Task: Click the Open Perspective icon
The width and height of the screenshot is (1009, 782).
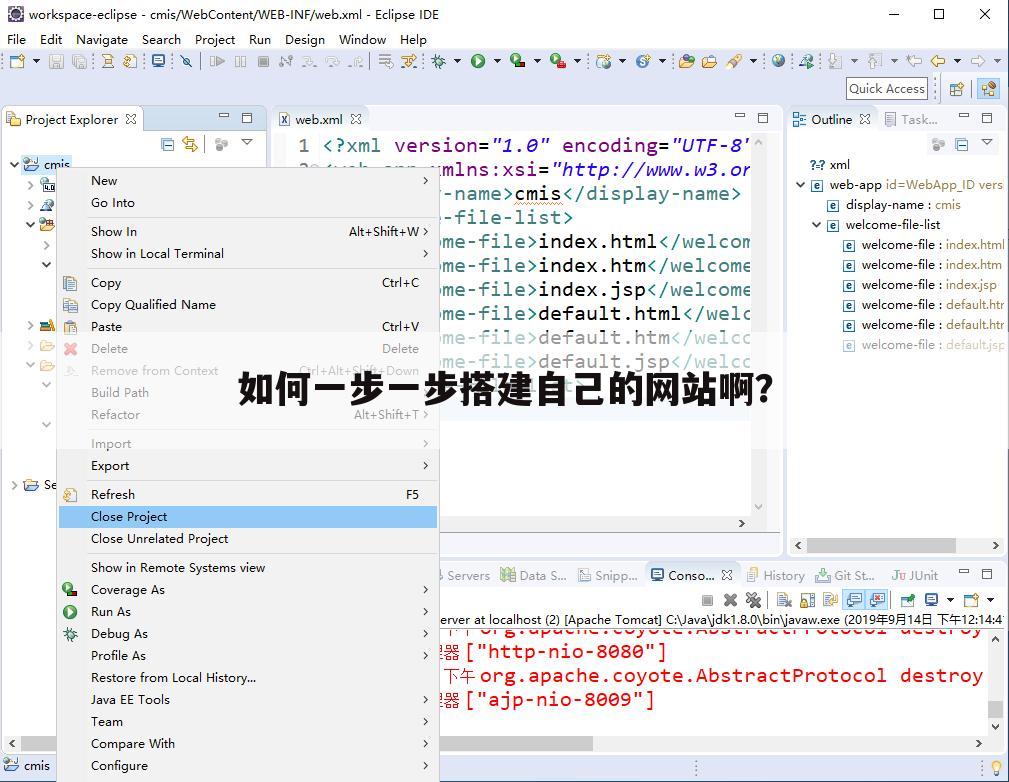Action: pos(957,89)
